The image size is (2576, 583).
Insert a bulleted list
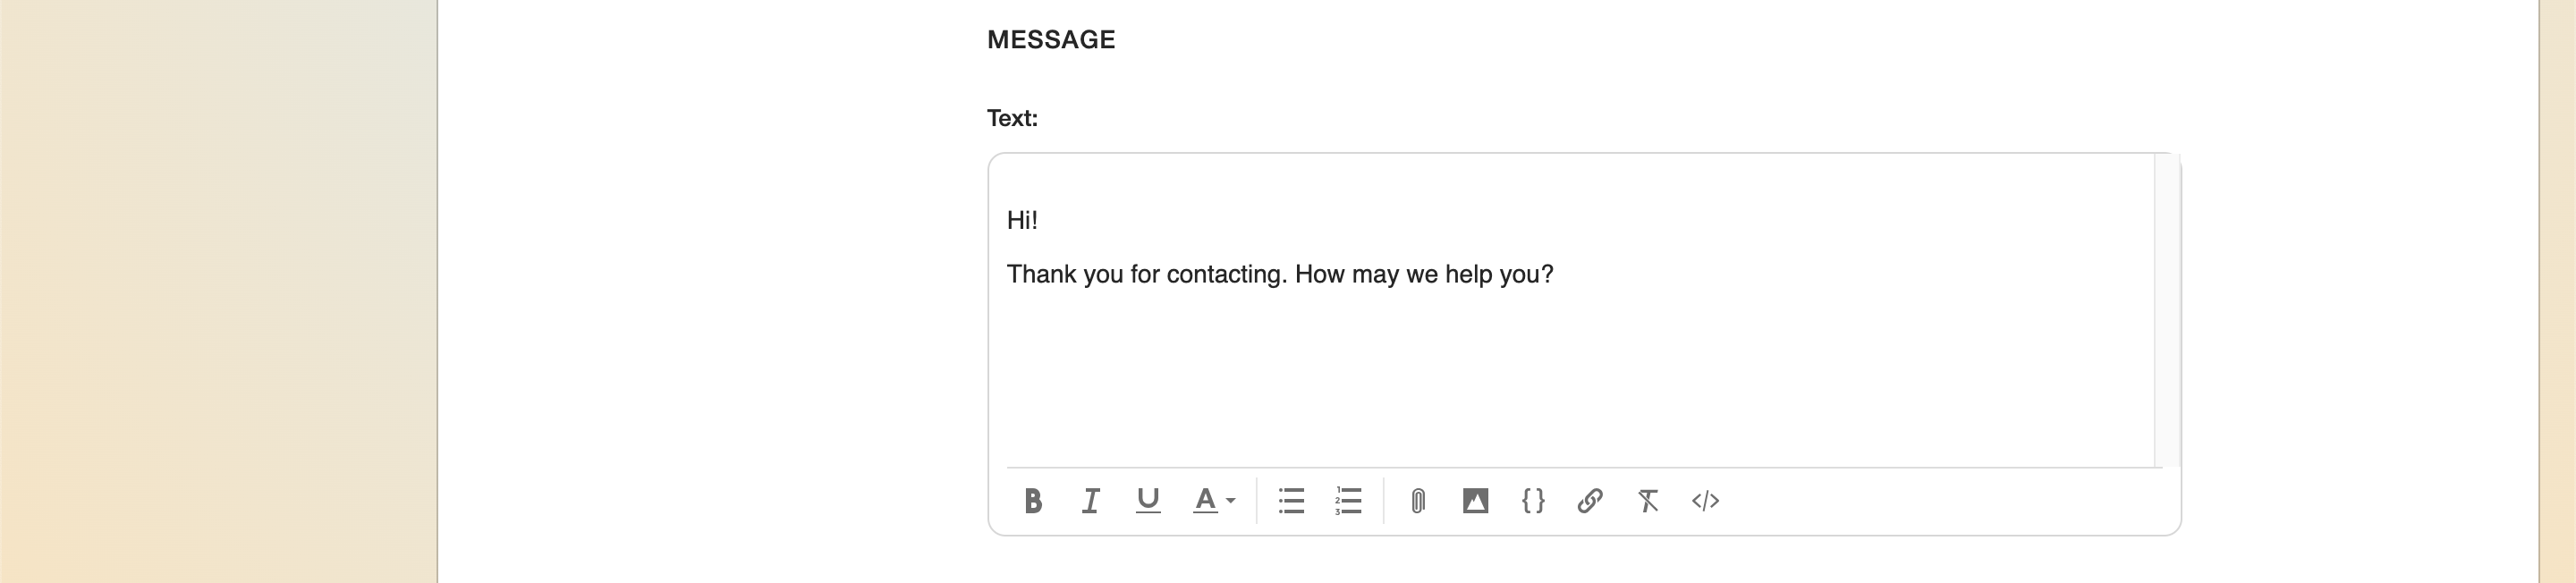(1291, 501)
